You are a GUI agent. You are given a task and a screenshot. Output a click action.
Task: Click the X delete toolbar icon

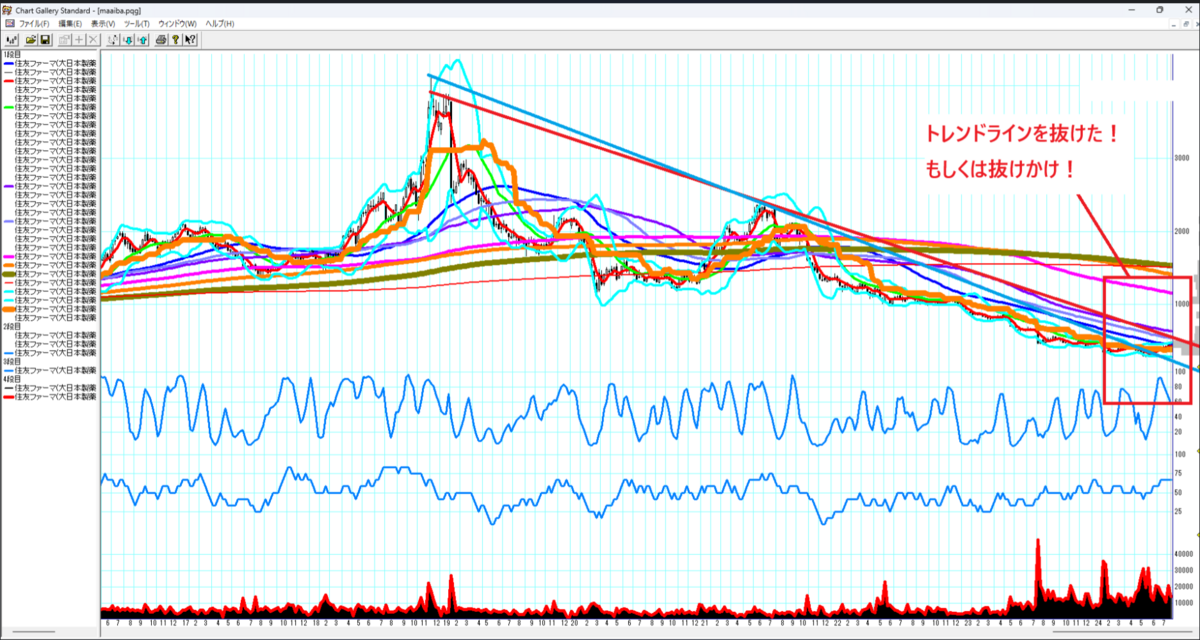(93, 40)
